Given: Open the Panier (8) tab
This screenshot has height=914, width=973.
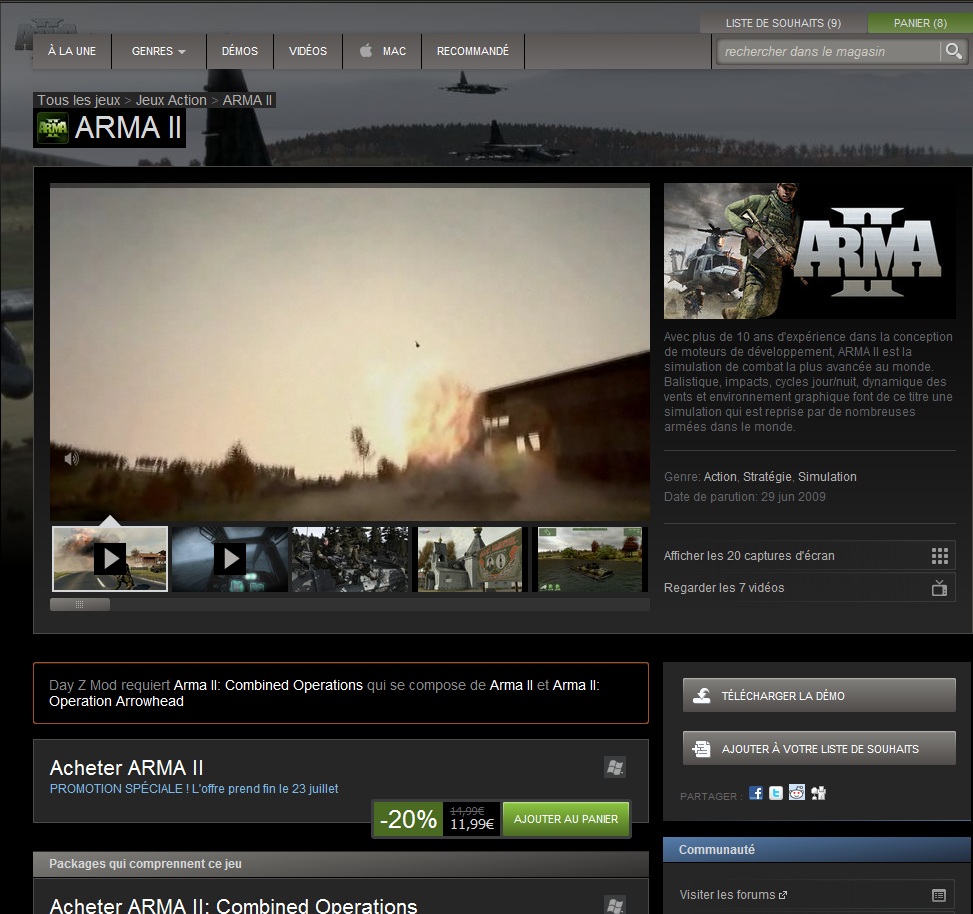Looking at the screenshot, I should tap(919, 23).
